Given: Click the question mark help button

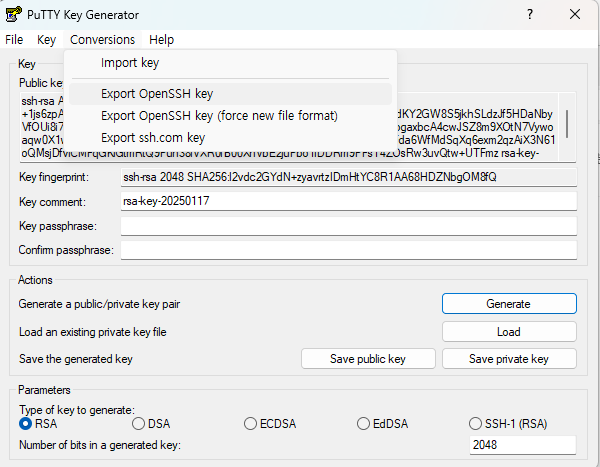Looking at the screenshot, I should (530, 15).
